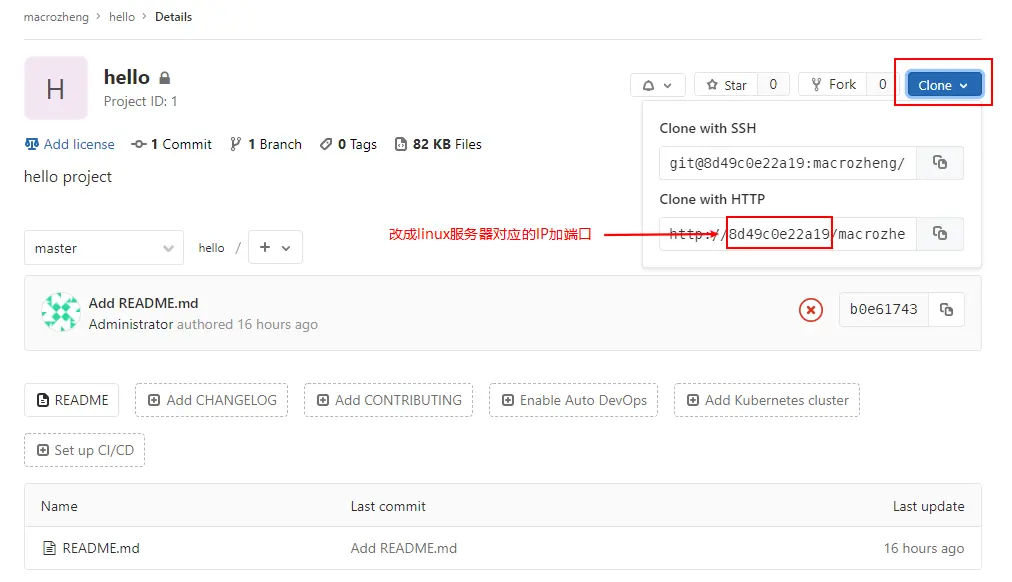Copy the SSH clone URL
The width and height of the screenshot is (1012, 582).
tap(940, 163)
